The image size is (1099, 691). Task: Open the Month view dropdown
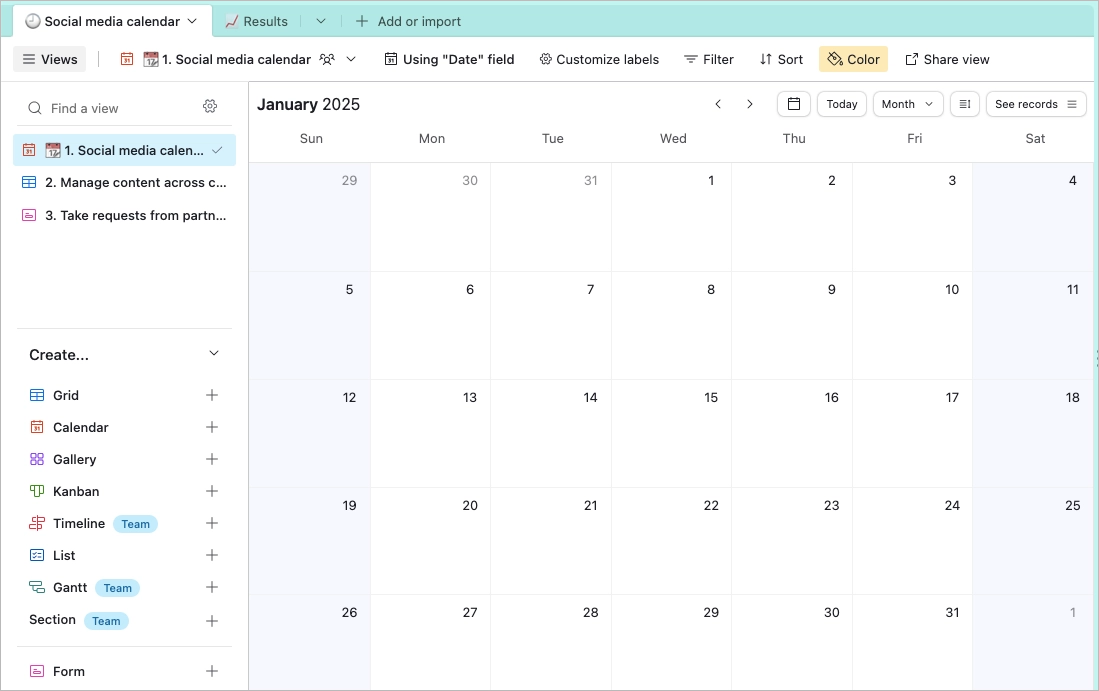click(906, 104)
